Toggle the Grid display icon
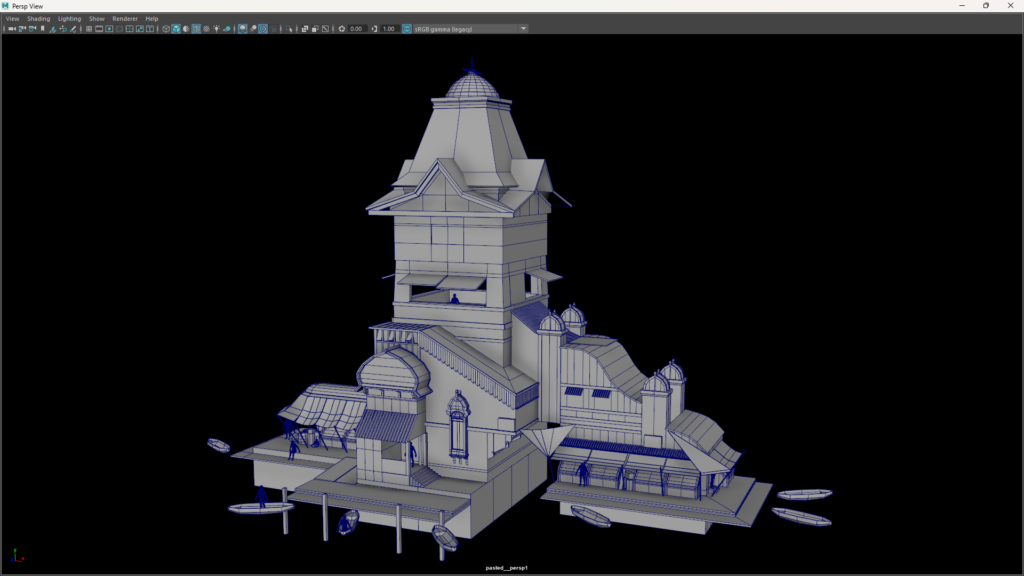This screenshot has height=576, width=1024. click(89, 29)
